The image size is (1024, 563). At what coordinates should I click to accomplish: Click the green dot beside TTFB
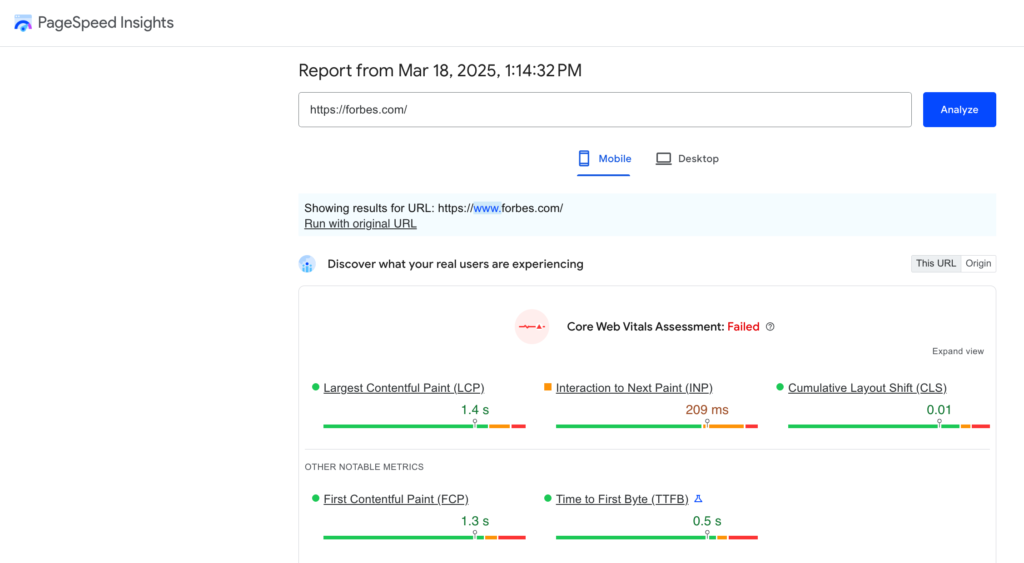548,498
